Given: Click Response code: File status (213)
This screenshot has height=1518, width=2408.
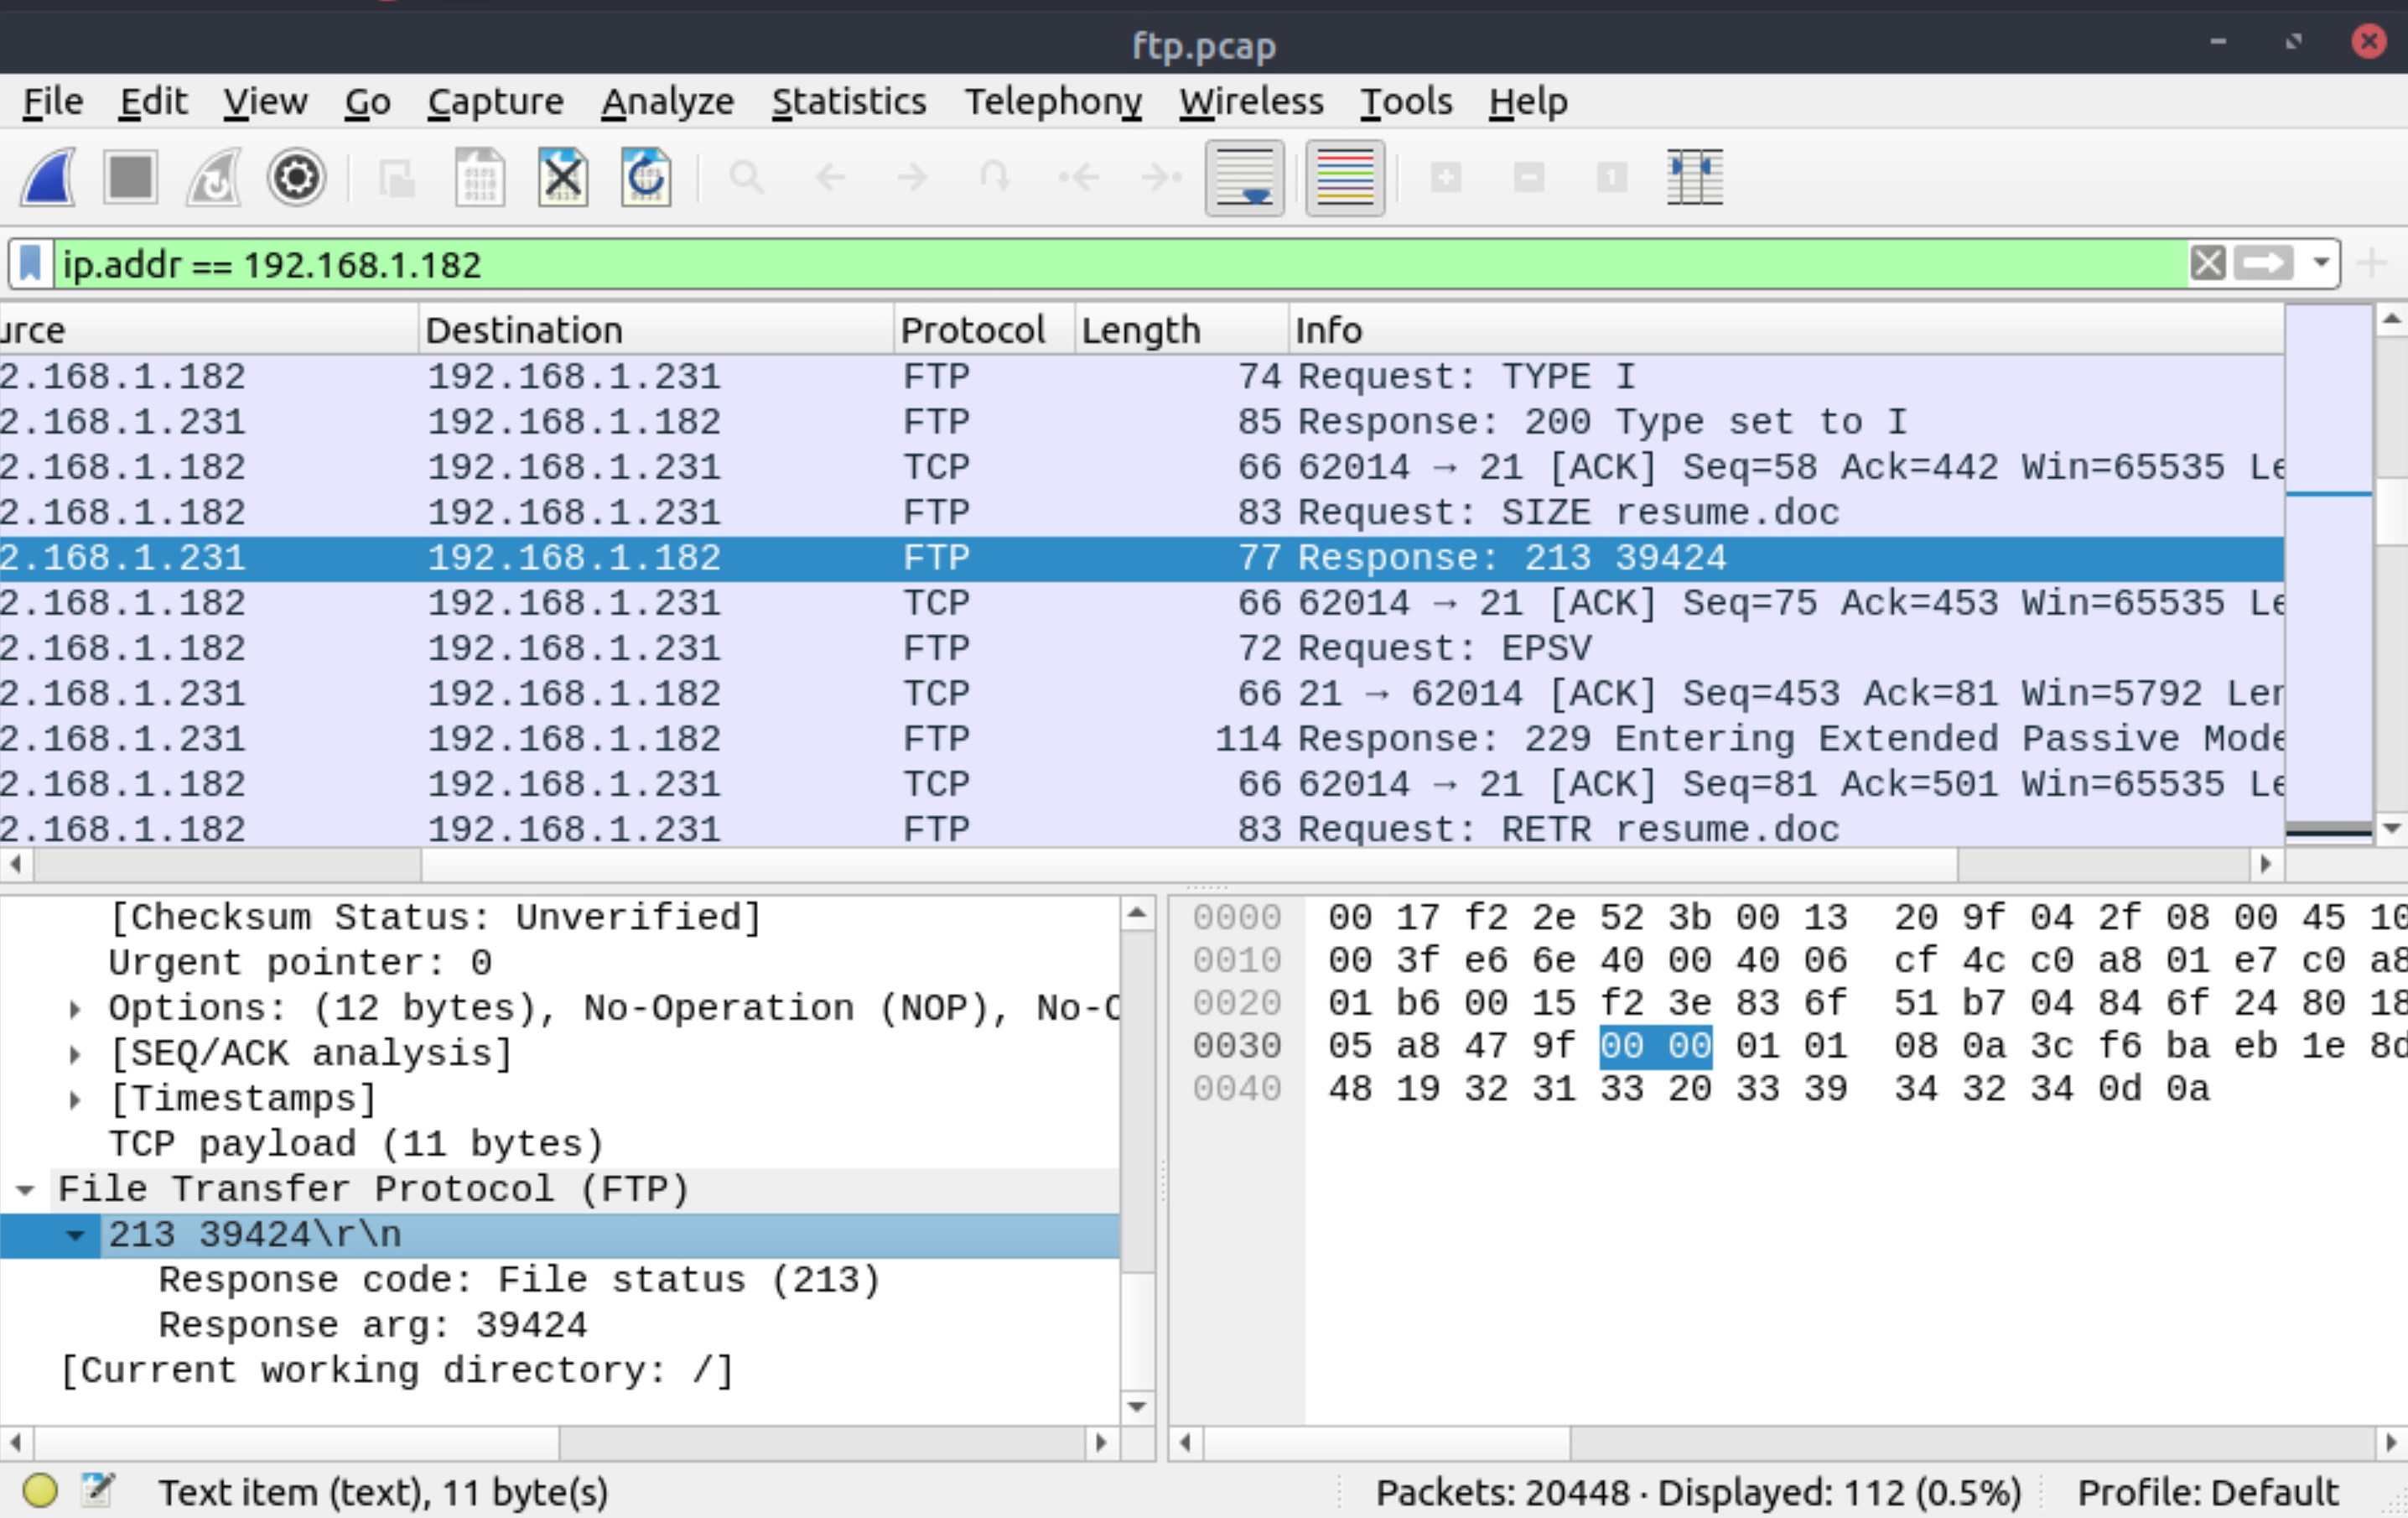Looking at the screenshot, I should [x=519, y=1280].
